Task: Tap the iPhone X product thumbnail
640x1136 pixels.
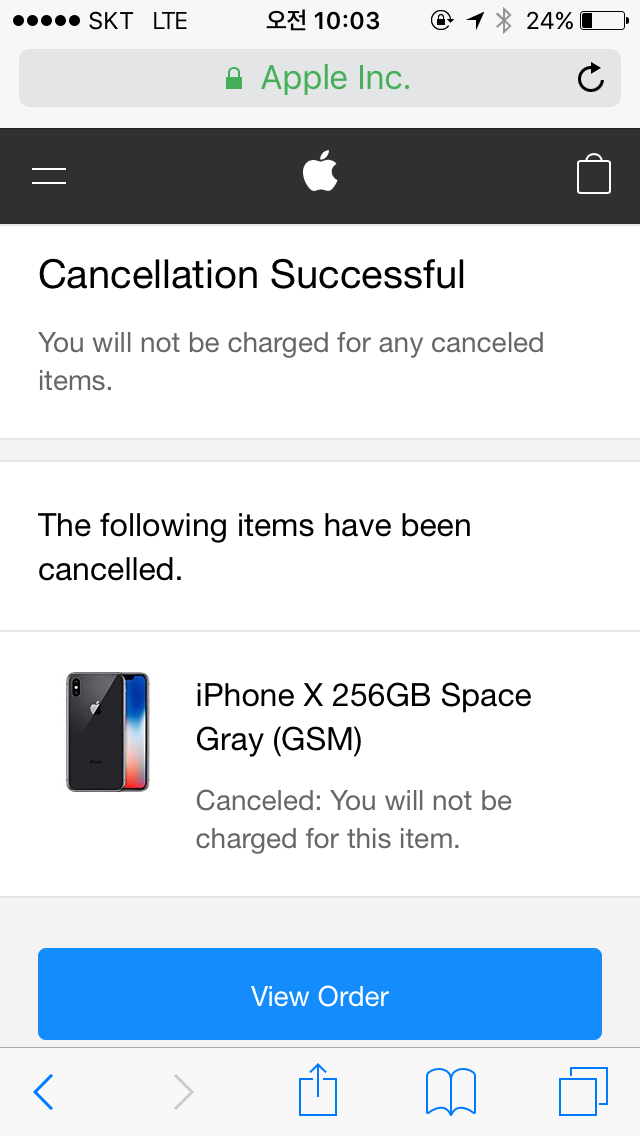Action: pos(108,732)
